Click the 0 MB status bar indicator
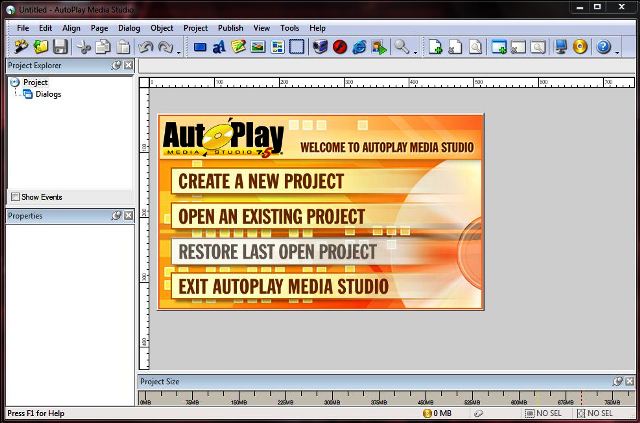Viewport: 640px width, 423px height. tap(438, 413)
